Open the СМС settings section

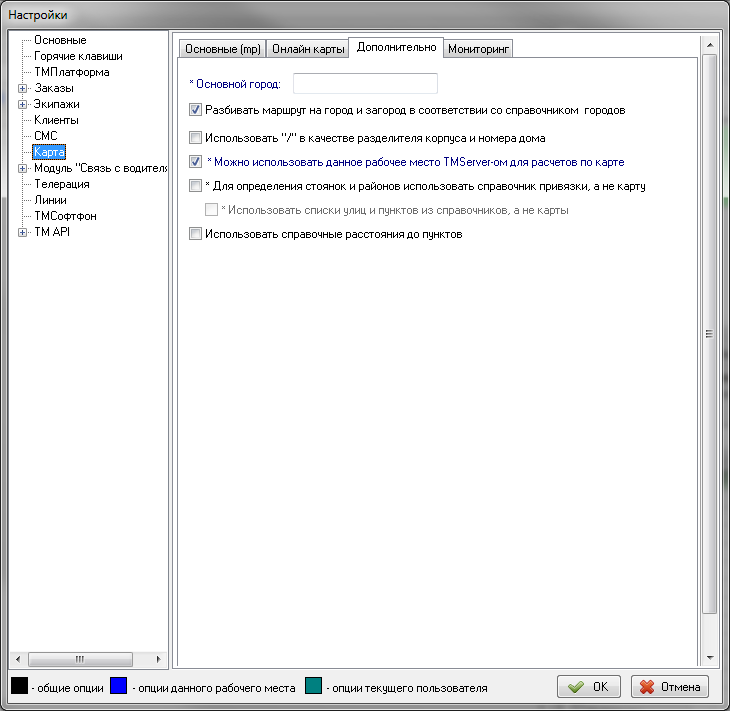tap(46, 136)
